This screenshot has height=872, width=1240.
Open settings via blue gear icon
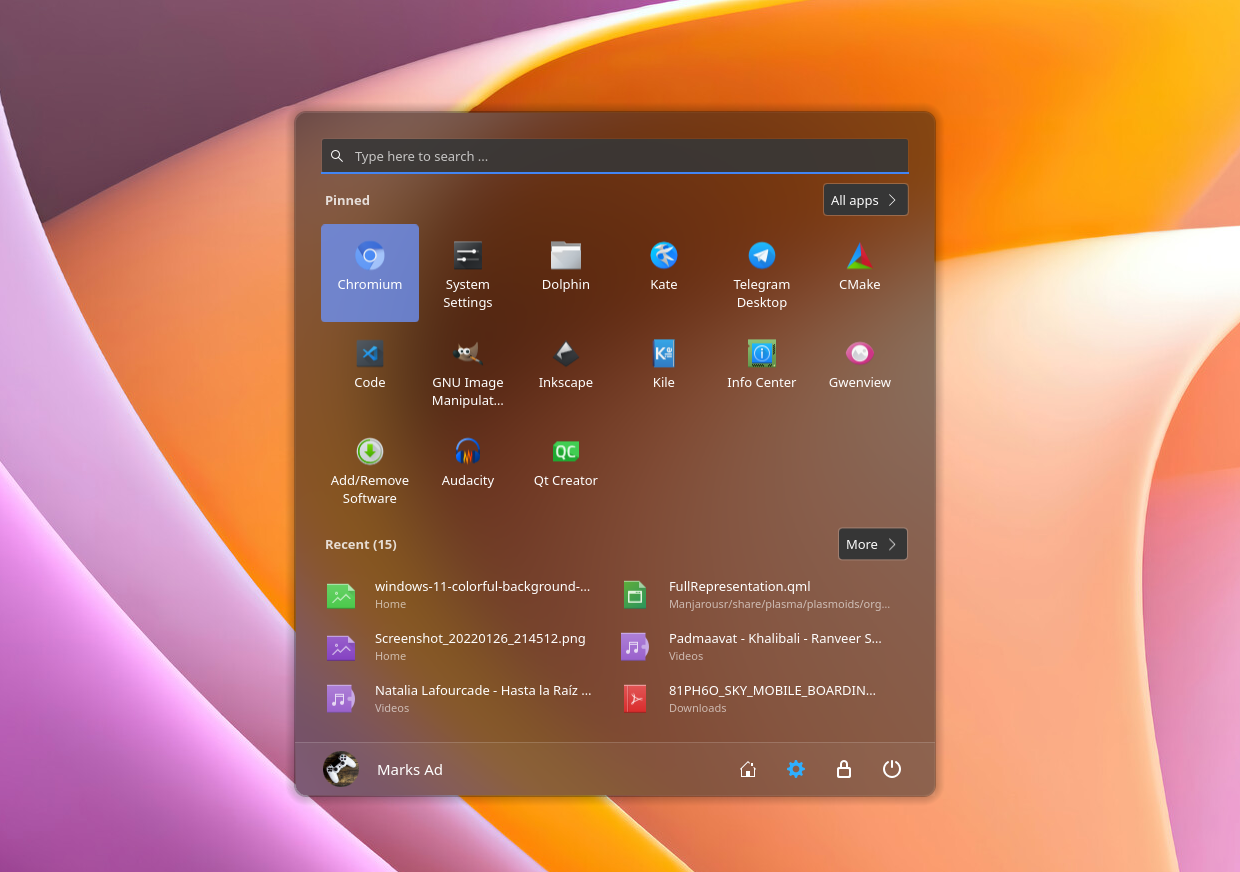[796, 769]
